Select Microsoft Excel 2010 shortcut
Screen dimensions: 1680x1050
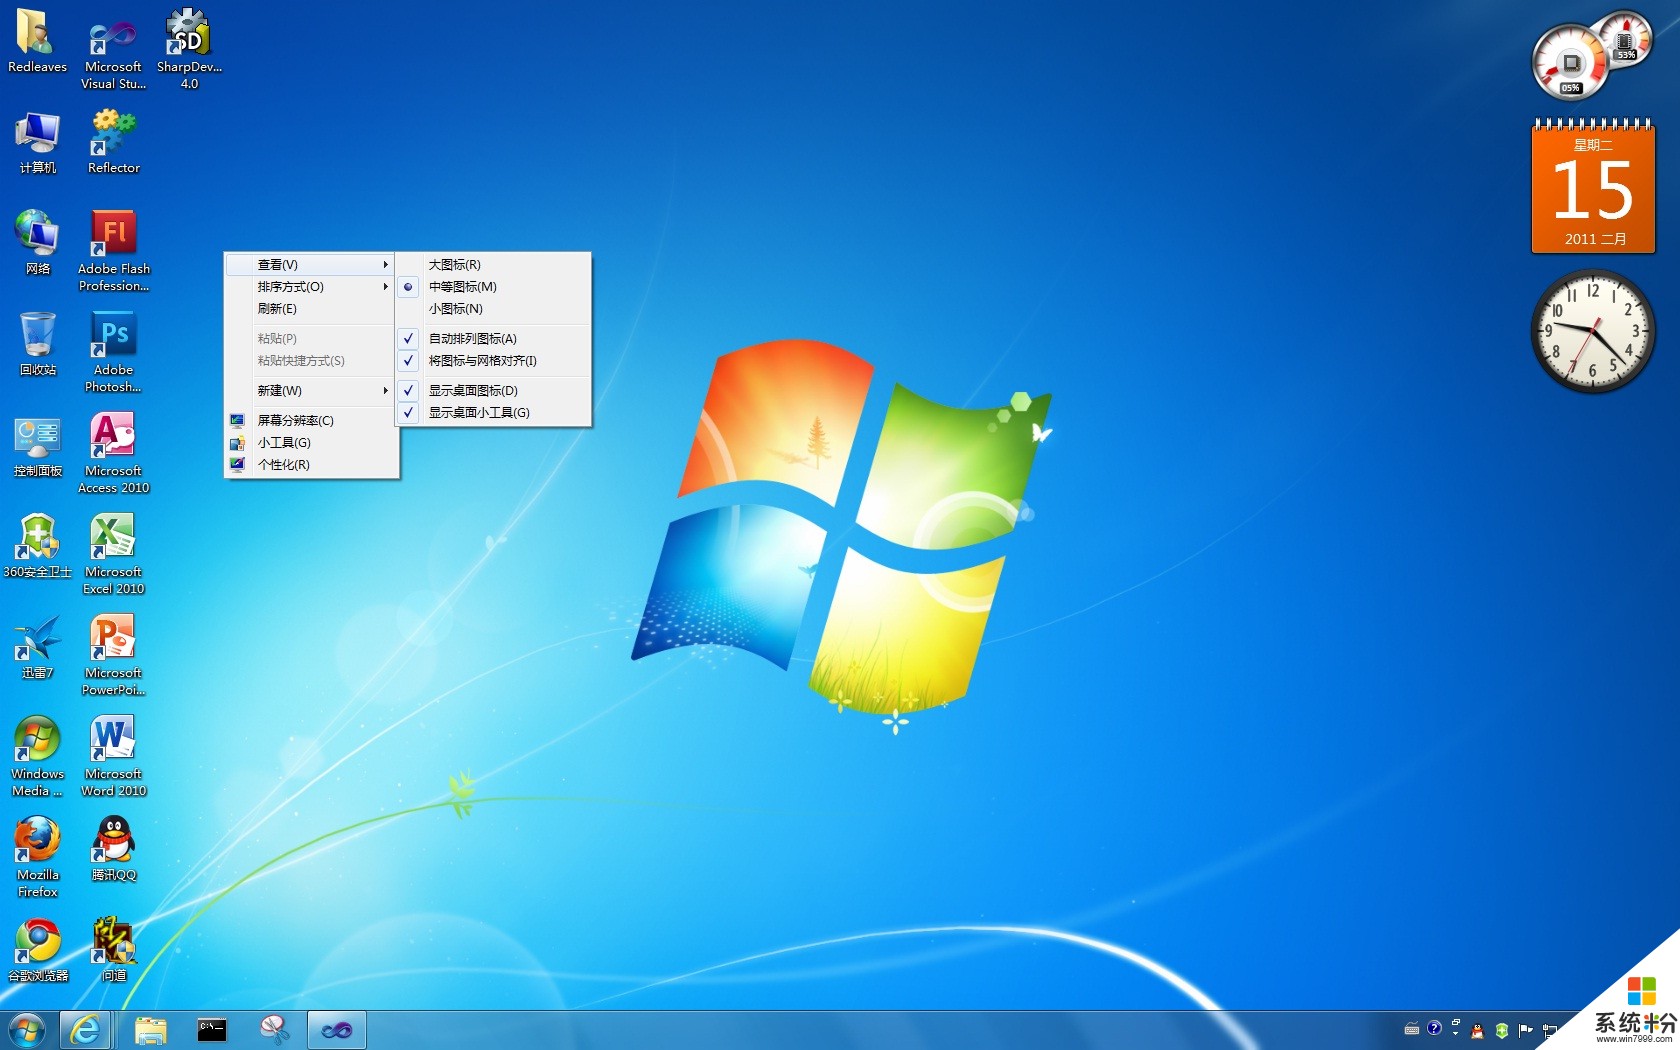coord(113,555)
